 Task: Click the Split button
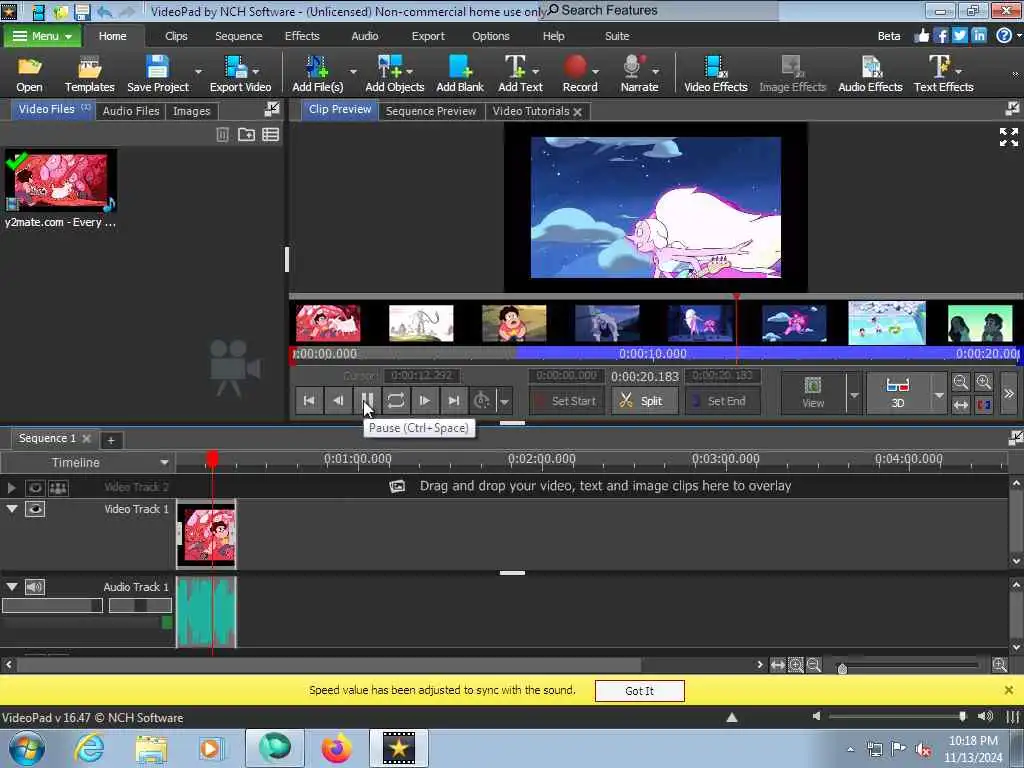coord(644,400)
